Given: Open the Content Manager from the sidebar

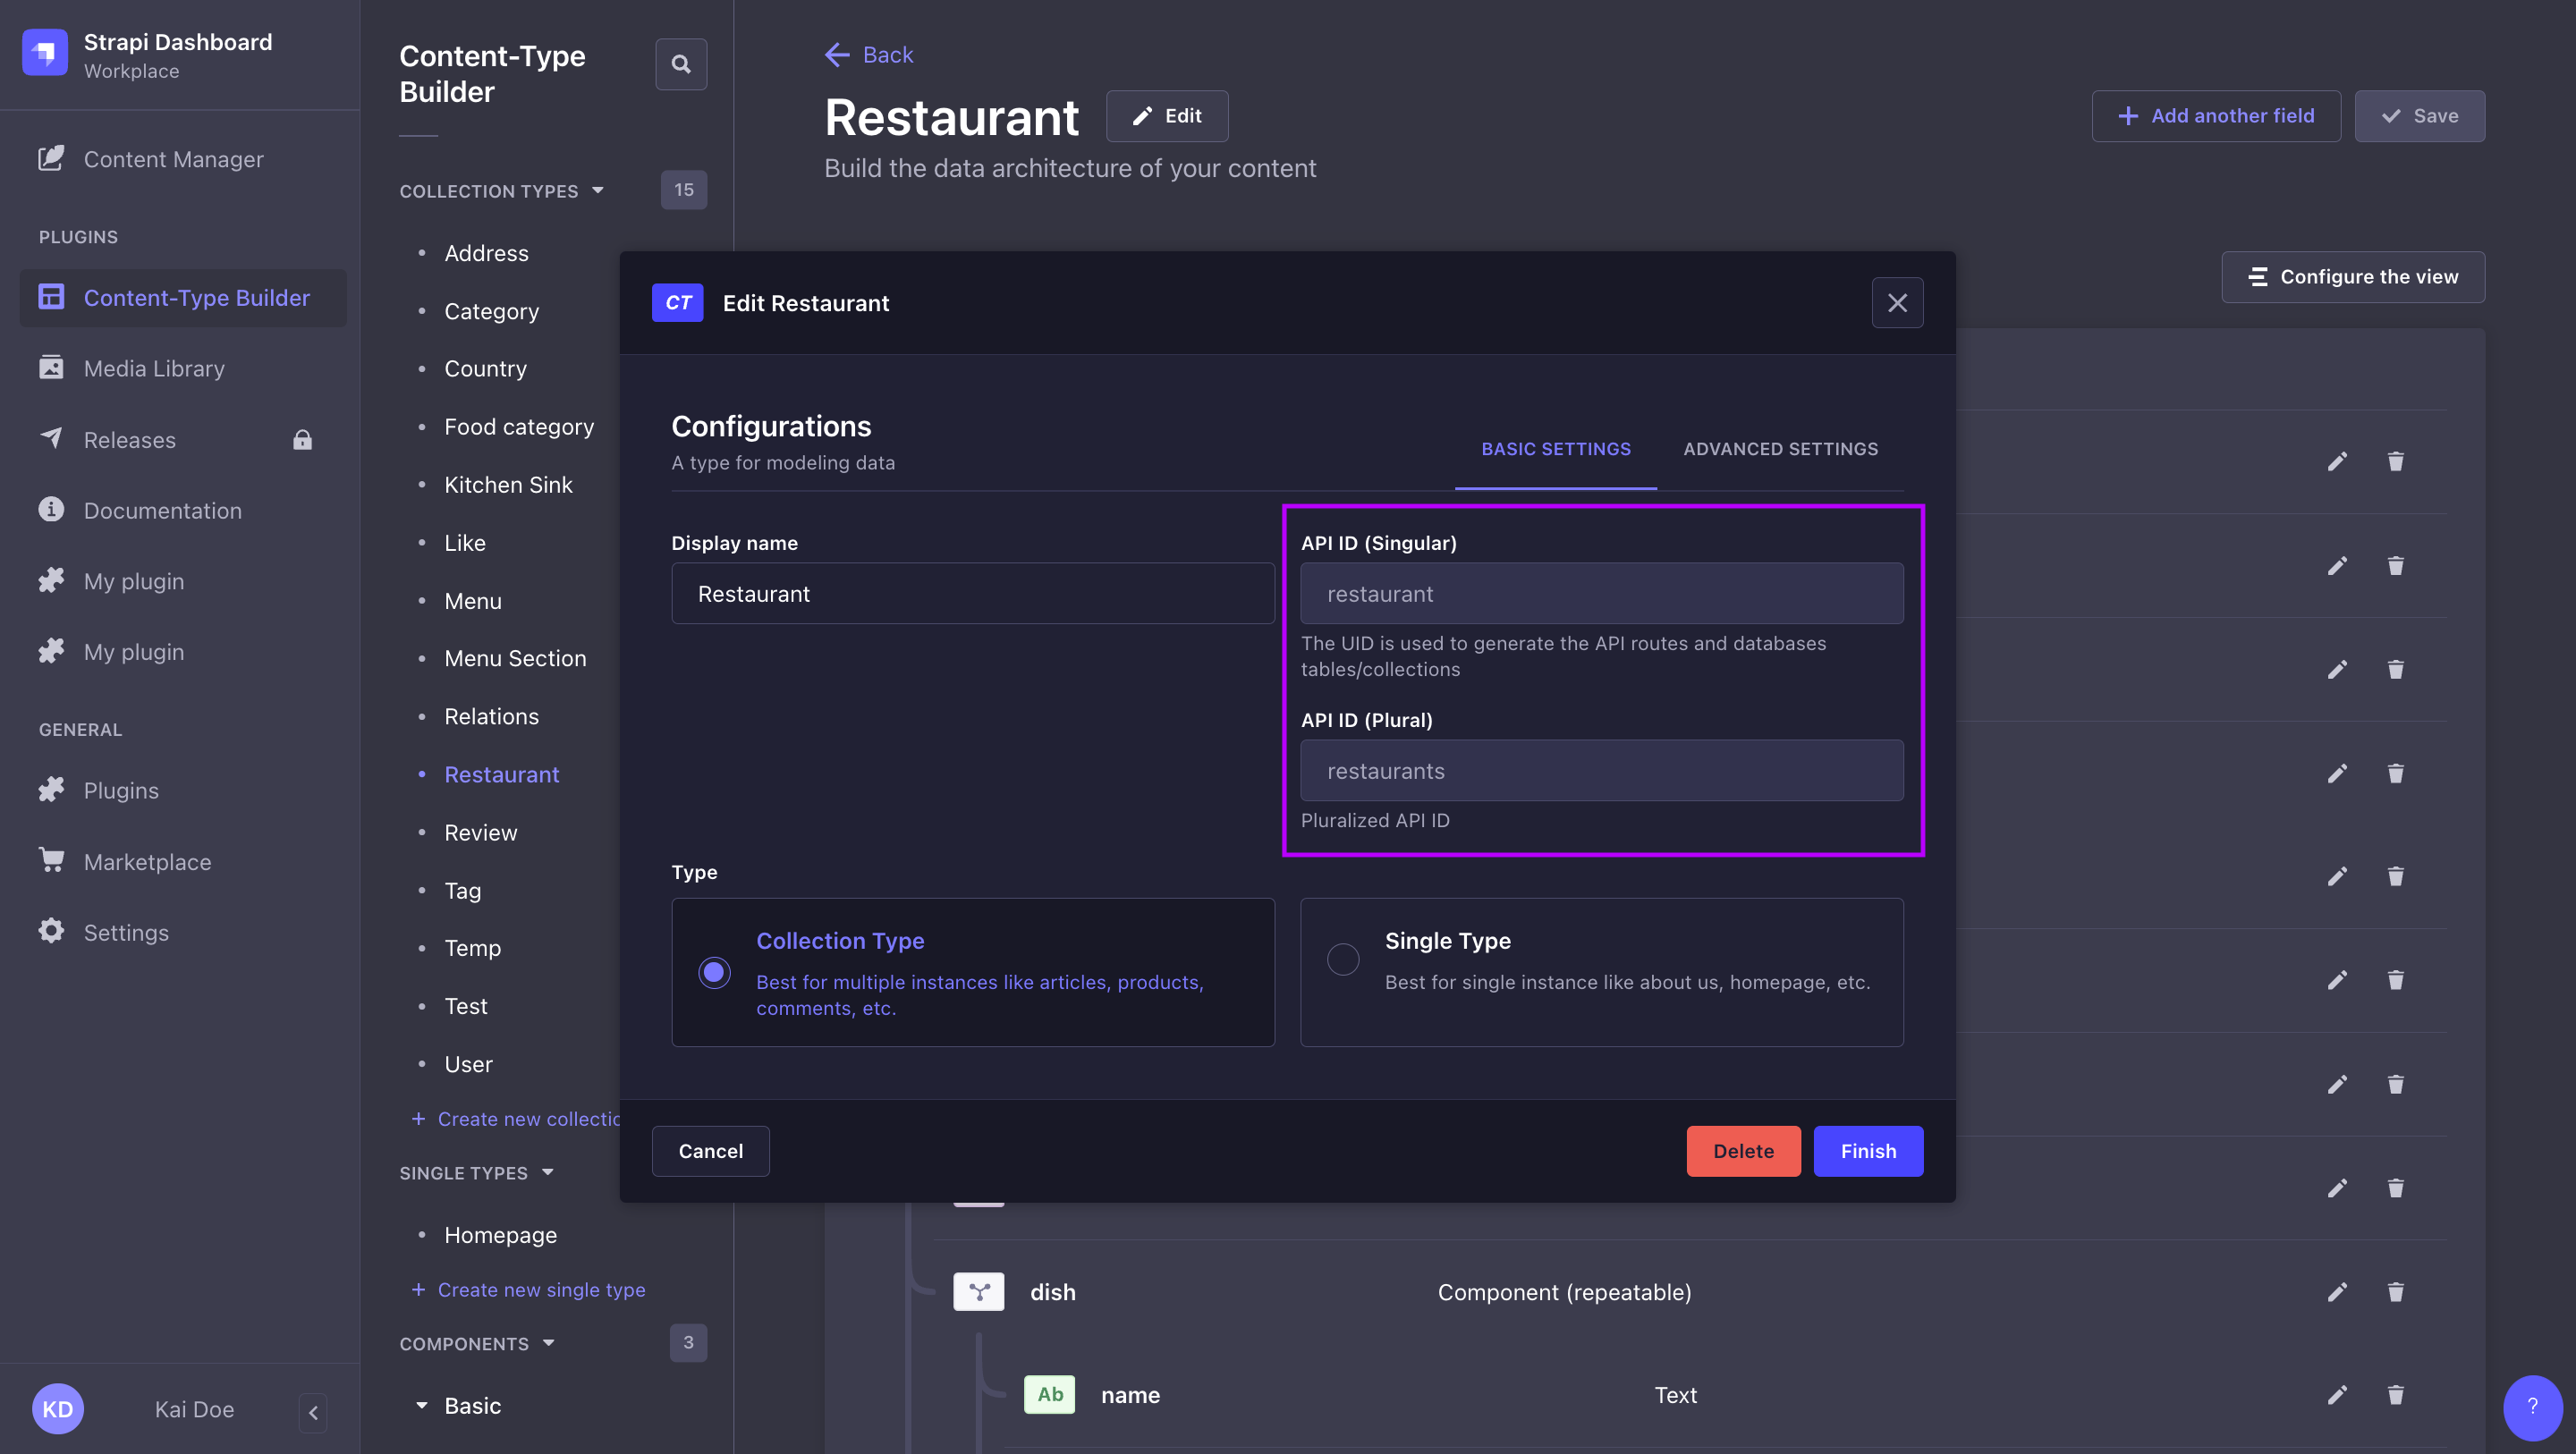Looking at the screenshot, I should pos(173,158).
